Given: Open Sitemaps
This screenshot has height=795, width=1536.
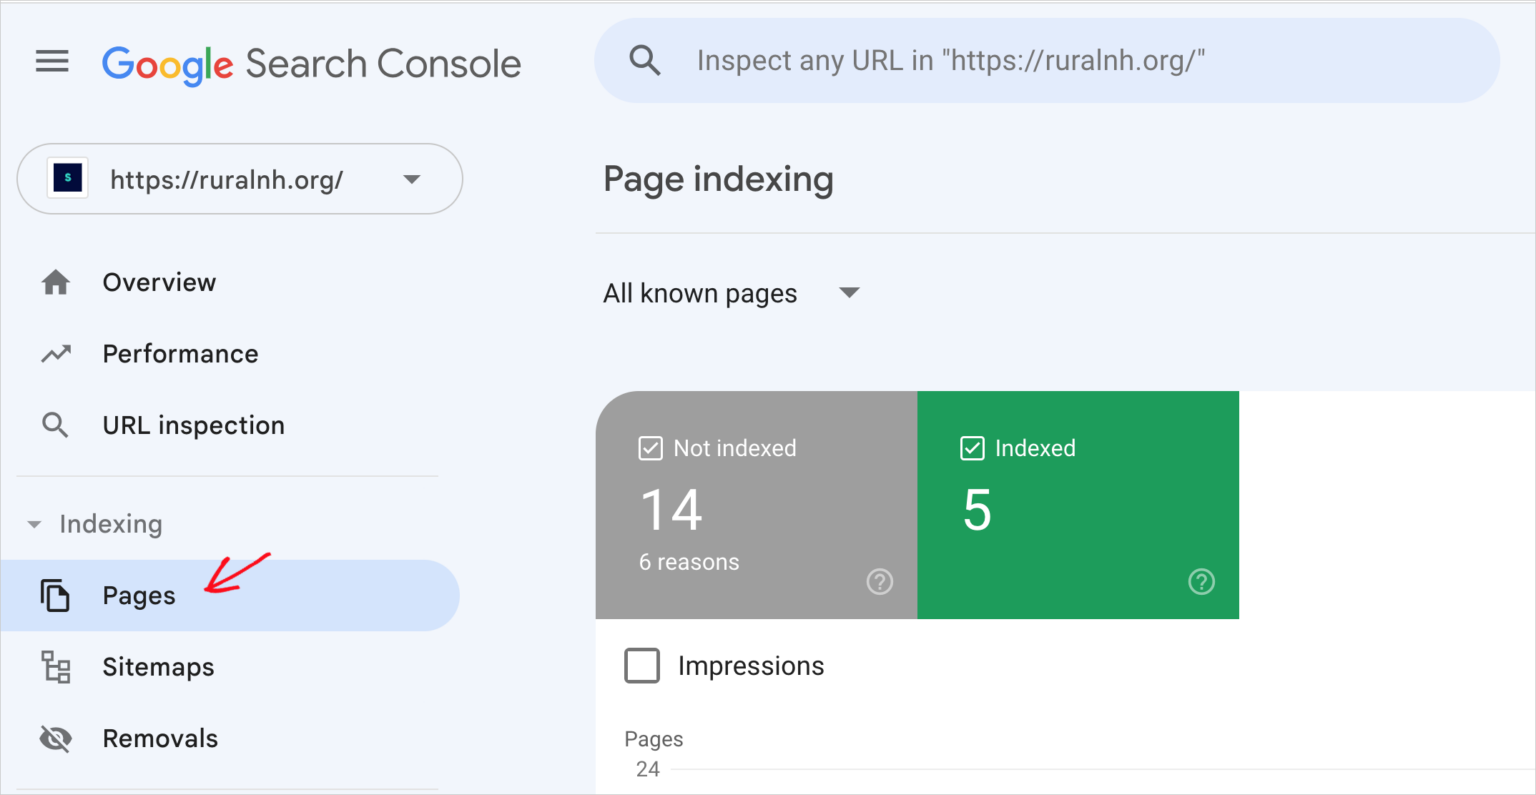Looking at the screenshot, I should tap(158, 667).
